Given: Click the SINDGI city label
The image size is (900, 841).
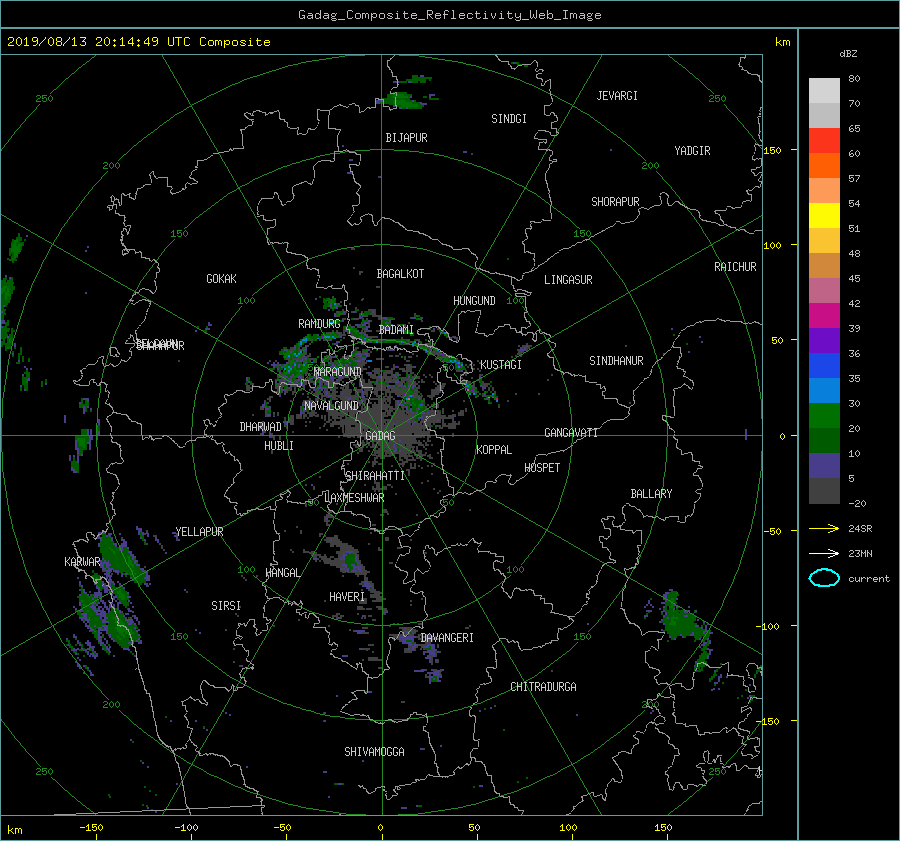Looking at the screenshot, I should (509, 119).
